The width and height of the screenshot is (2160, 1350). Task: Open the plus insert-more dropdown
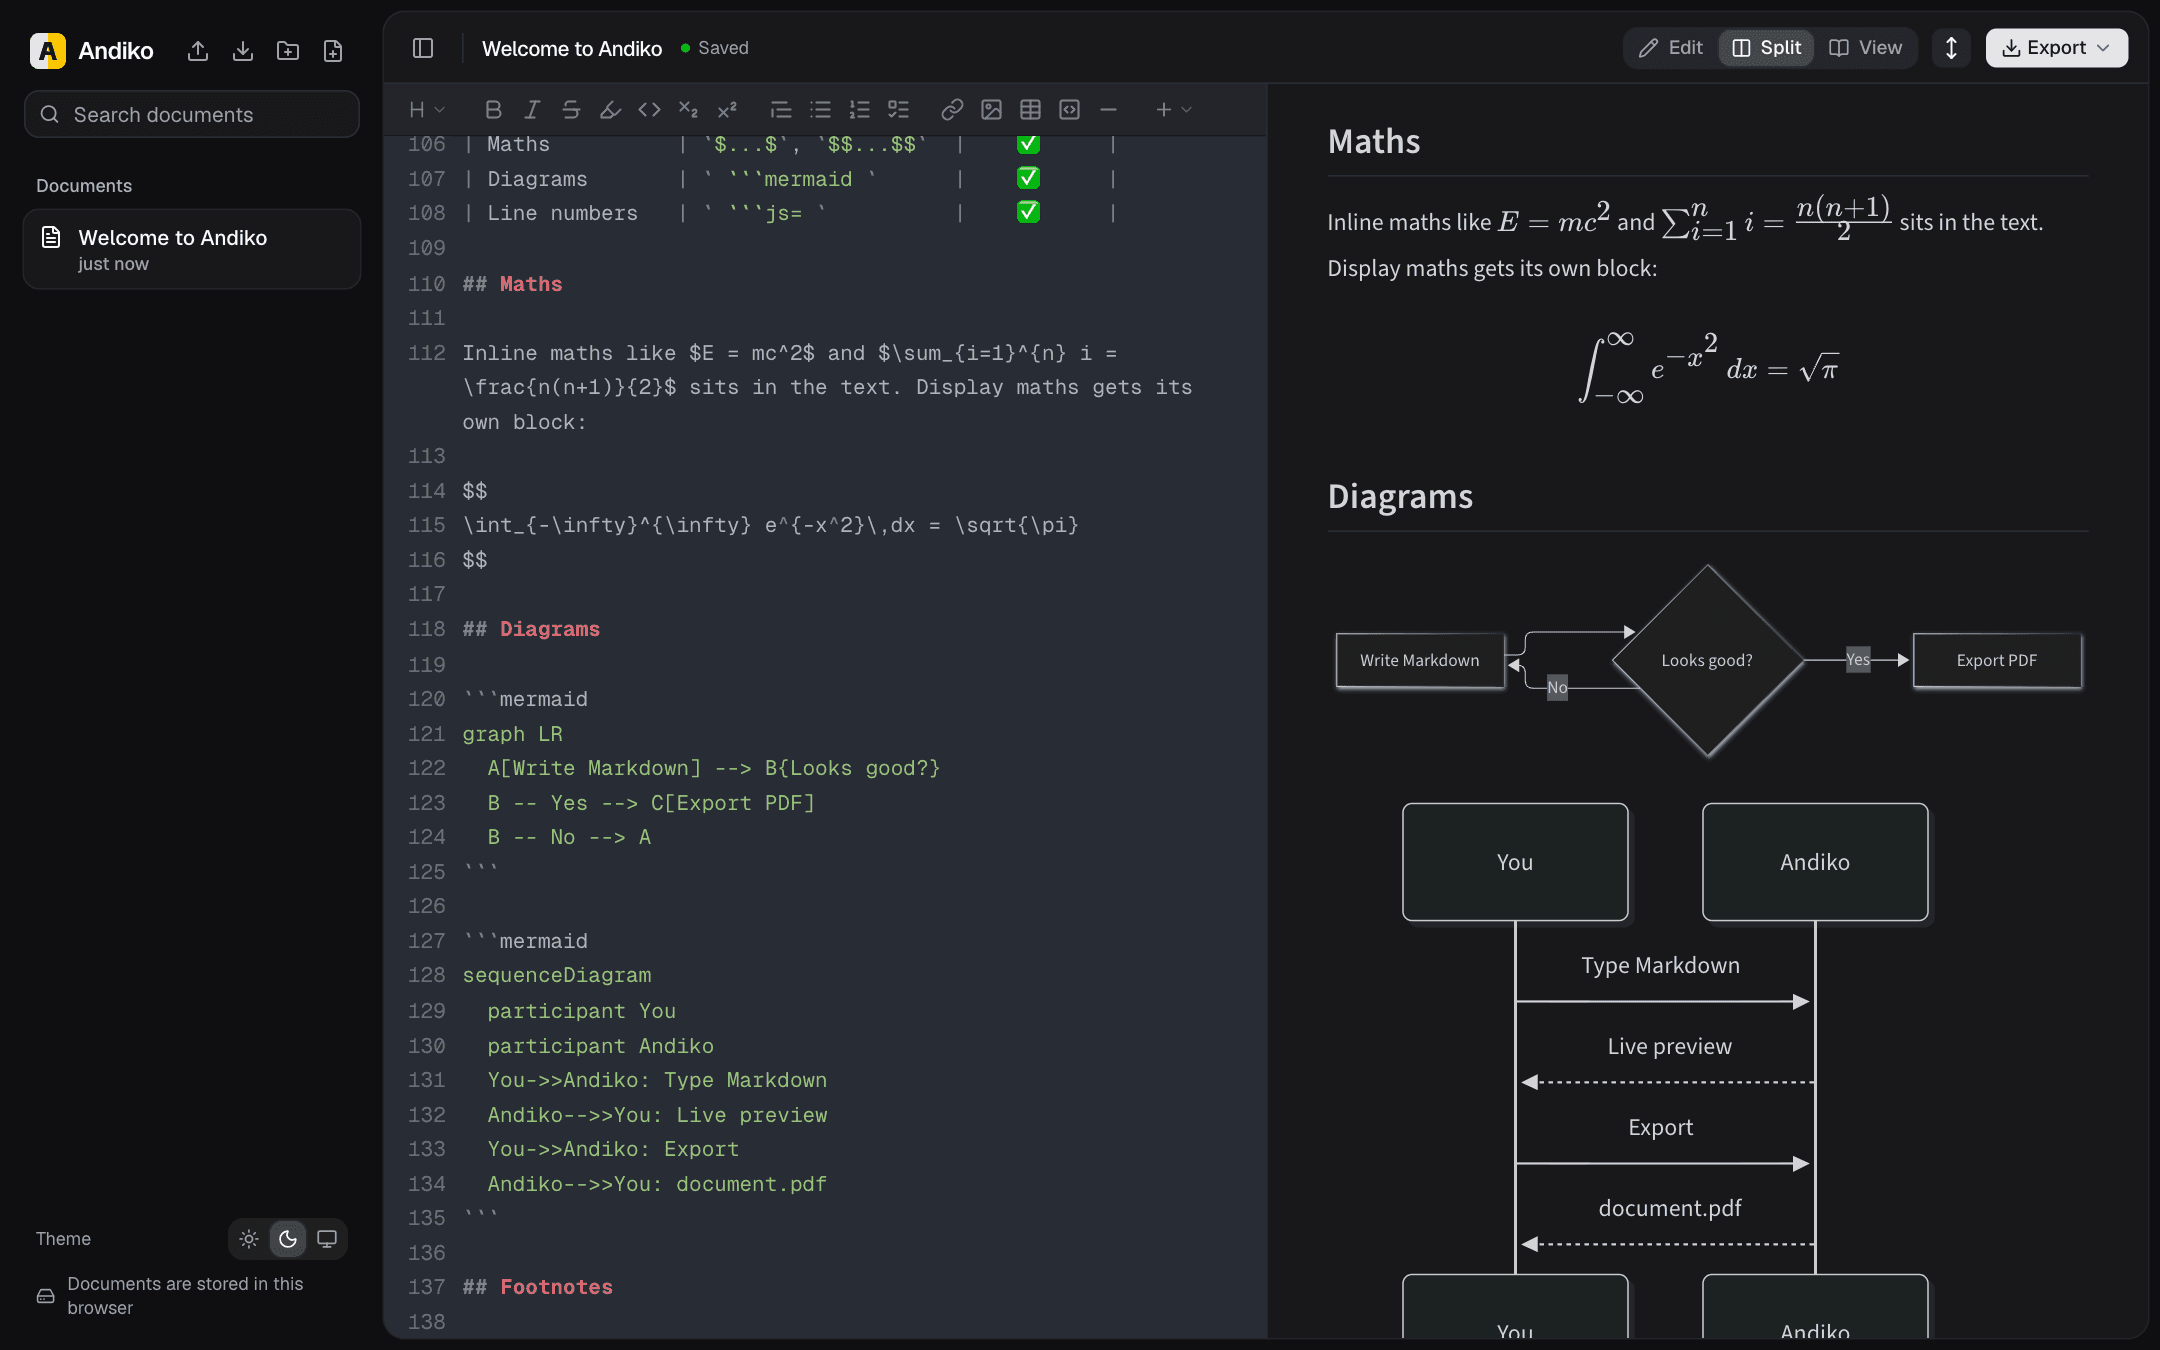1173,110
